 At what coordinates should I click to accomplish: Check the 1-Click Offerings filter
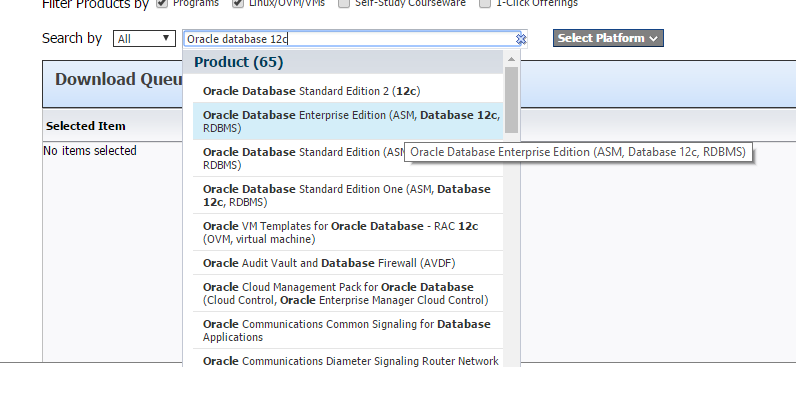(485, 3)
